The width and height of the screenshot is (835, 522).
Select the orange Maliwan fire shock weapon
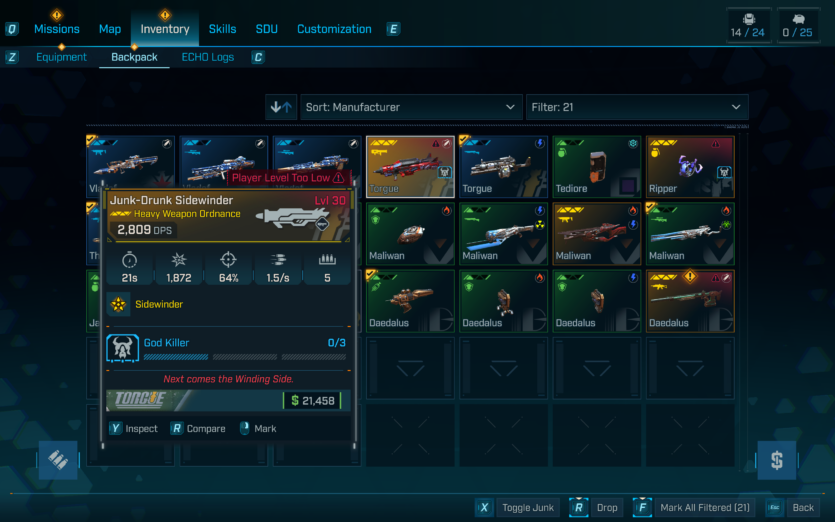[x=596, y=234]
